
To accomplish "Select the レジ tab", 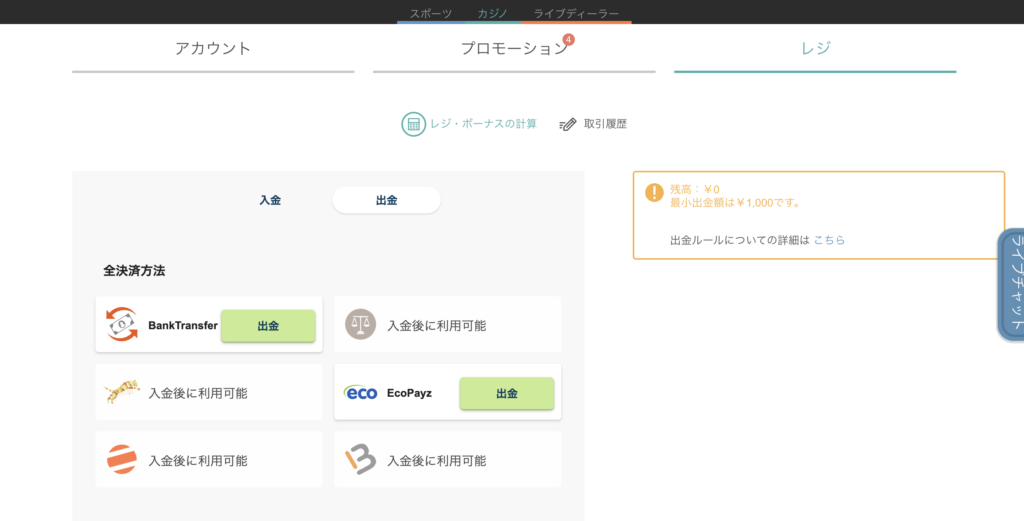I will [x=815, y=49].
